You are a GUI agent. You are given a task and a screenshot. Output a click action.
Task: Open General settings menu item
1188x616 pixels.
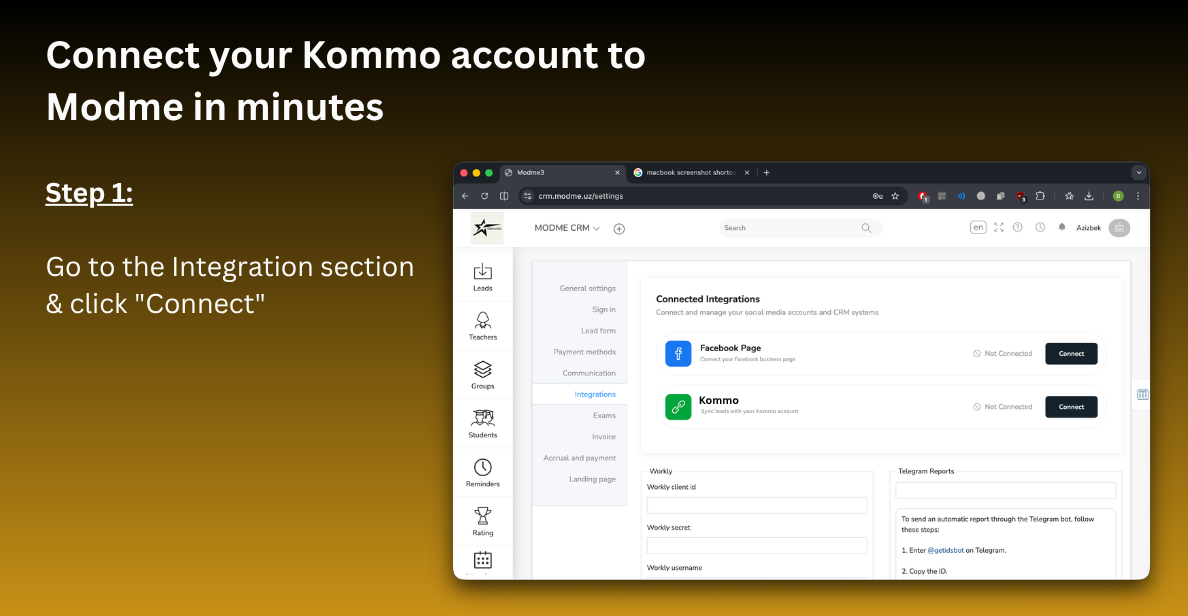588,289
